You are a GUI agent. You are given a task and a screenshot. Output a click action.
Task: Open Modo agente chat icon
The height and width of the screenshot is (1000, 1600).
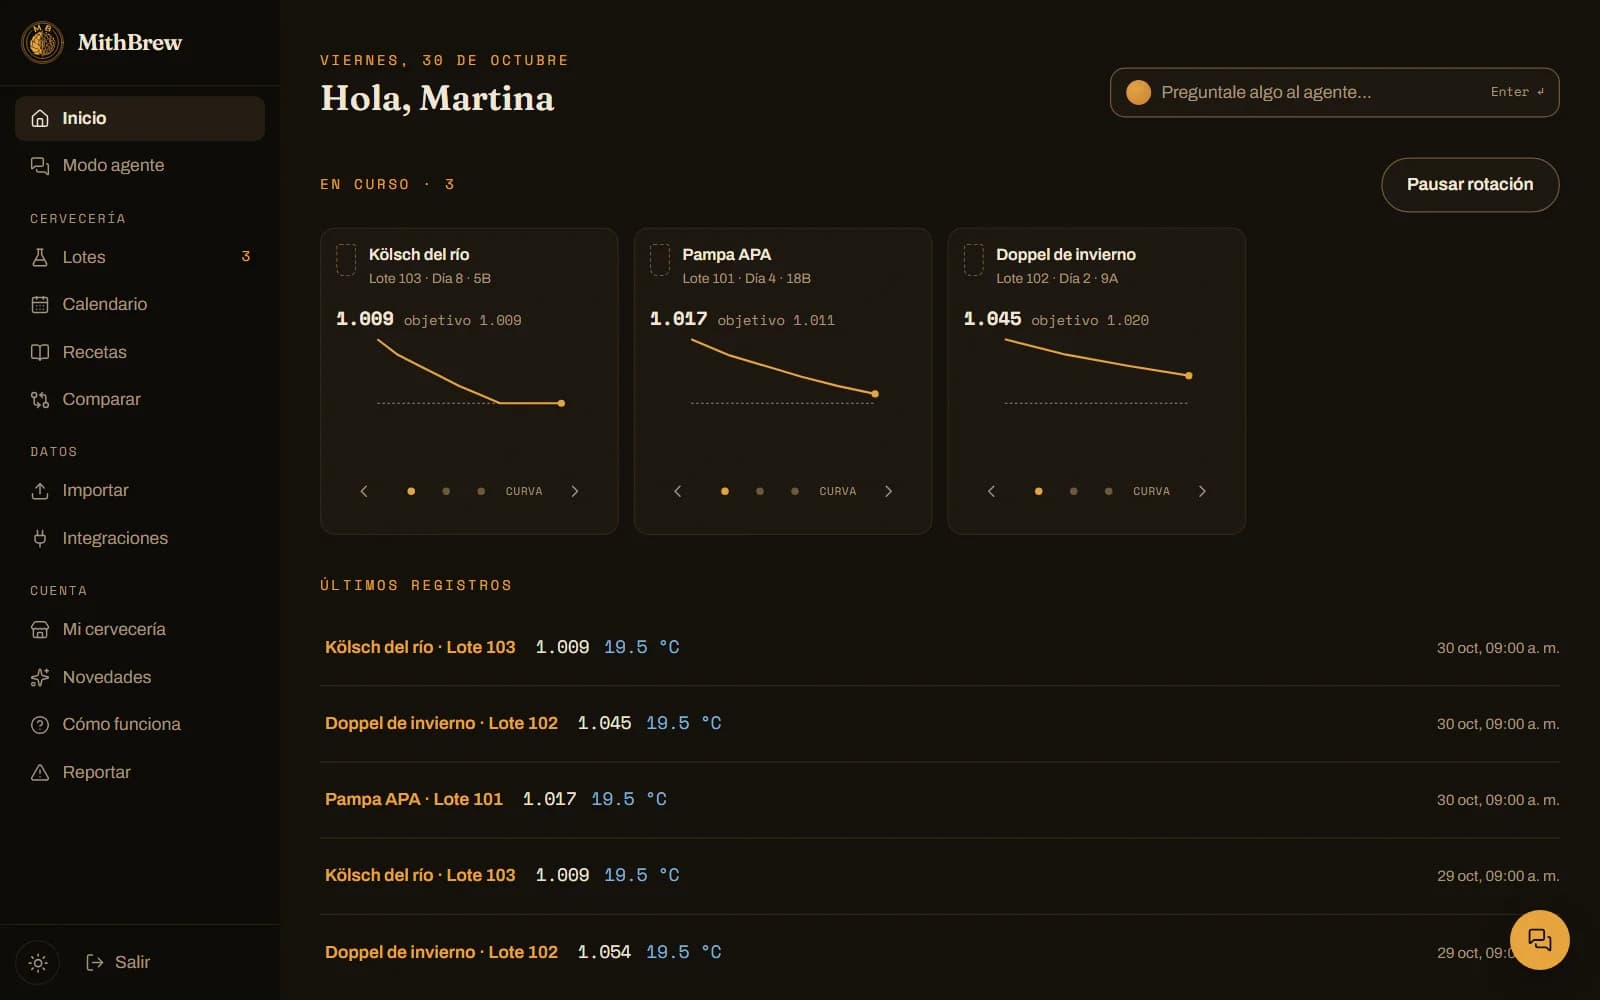40,165
